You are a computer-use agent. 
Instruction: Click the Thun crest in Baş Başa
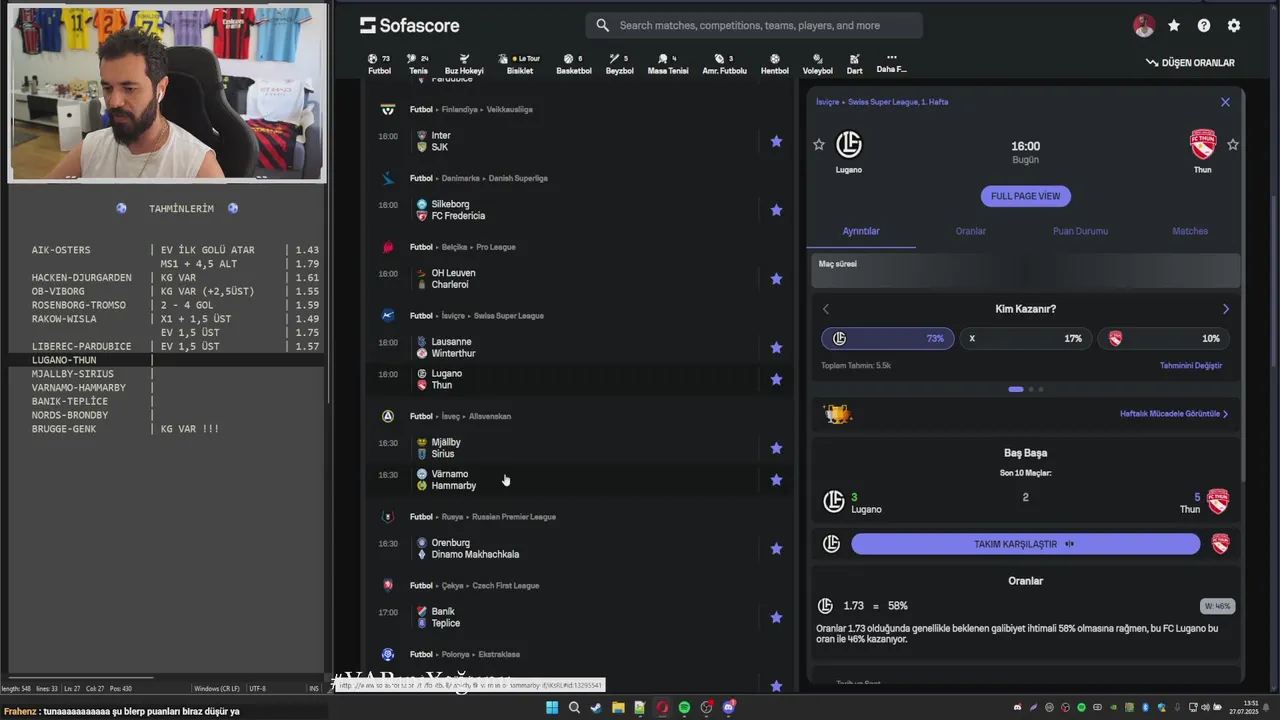coord(1218,501)
